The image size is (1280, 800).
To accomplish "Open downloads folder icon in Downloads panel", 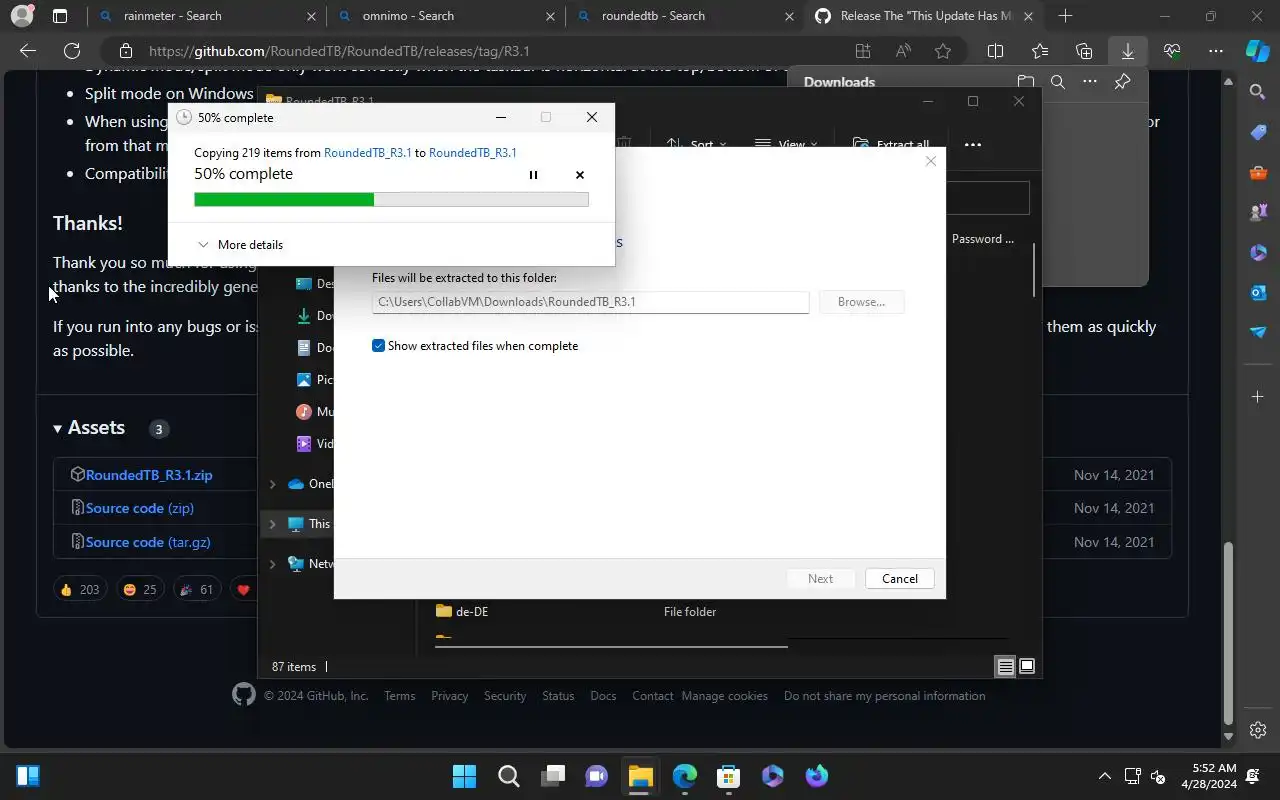I will 1025,82.
